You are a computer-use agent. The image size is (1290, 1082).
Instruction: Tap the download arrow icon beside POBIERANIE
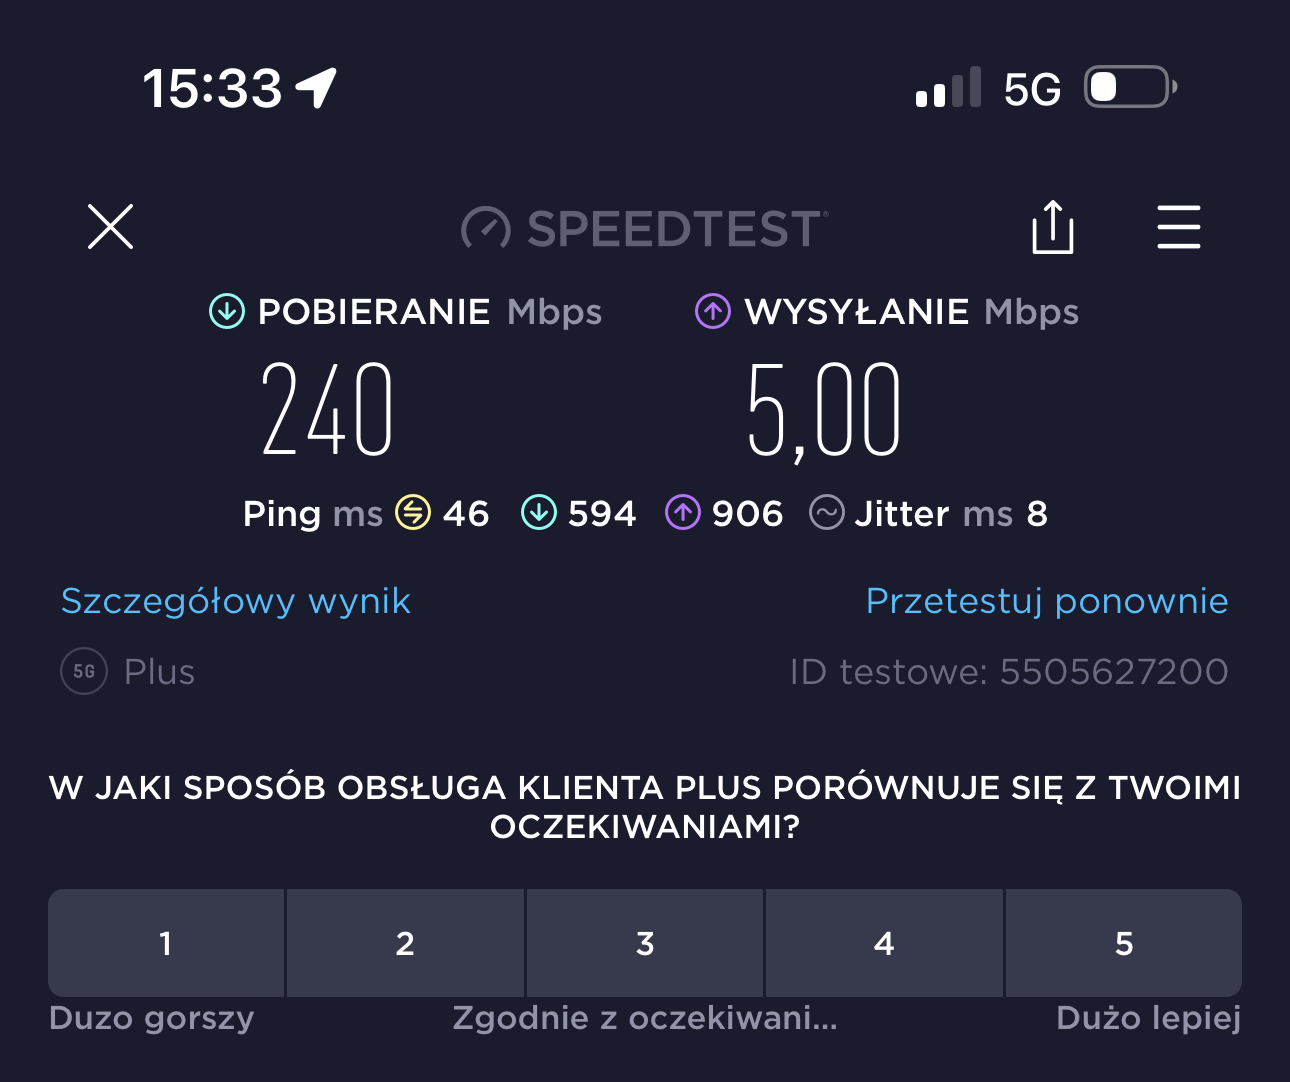[227, 311]
